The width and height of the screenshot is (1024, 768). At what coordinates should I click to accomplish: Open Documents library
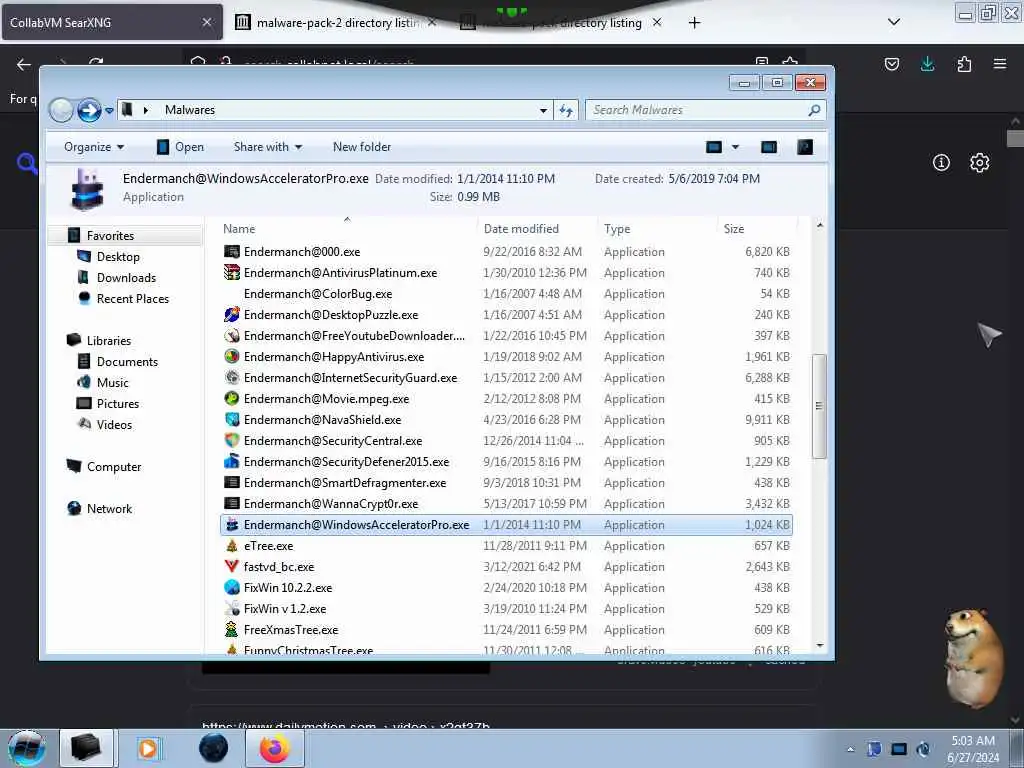coord(127,361)
